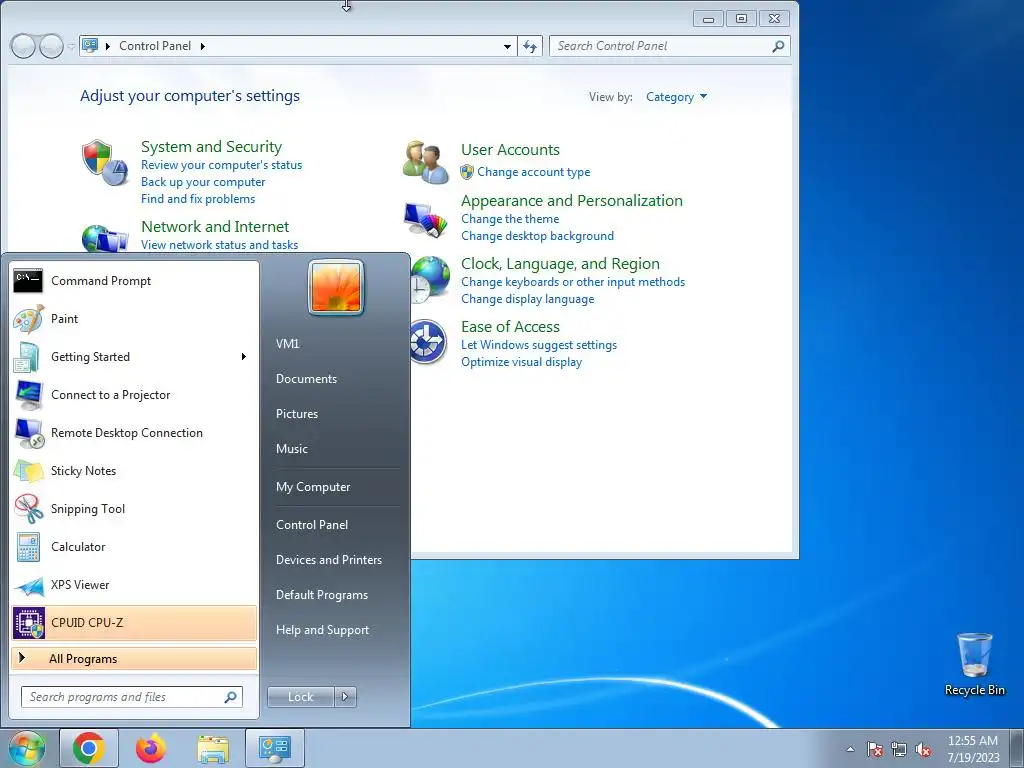This screenshot has height=768, width=1024.
Task: Click the arrow after Control Panel in address bar
Action: point(202,46)
